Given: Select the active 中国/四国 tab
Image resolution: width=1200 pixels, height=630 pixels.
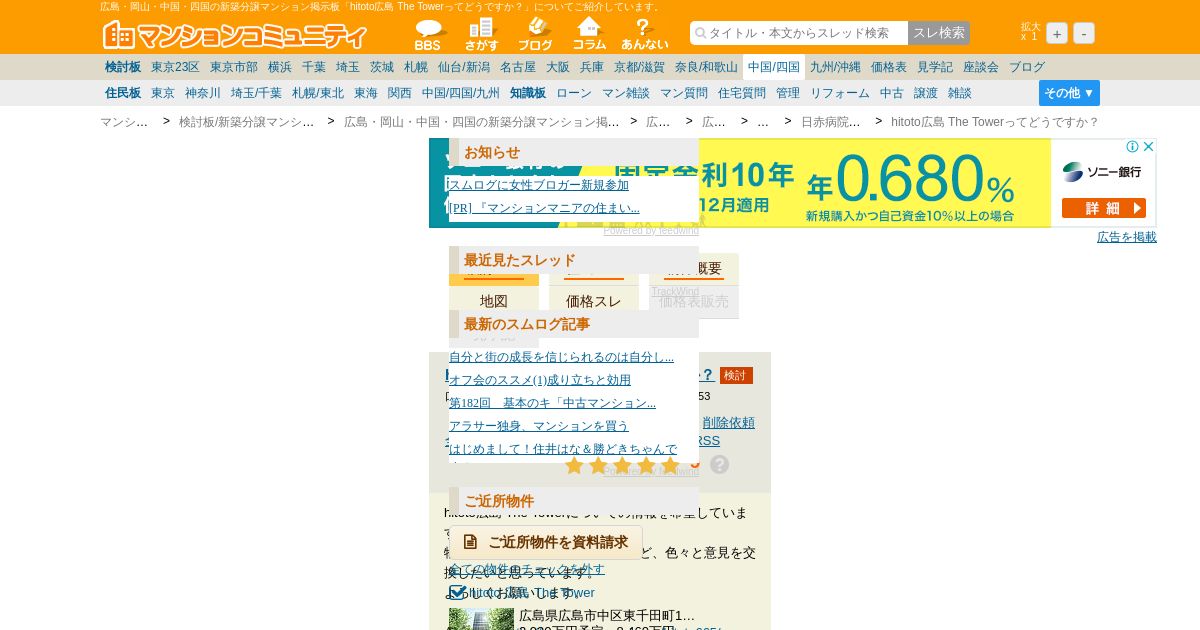Looking at the screenshot, I should (x=774, y=67).
